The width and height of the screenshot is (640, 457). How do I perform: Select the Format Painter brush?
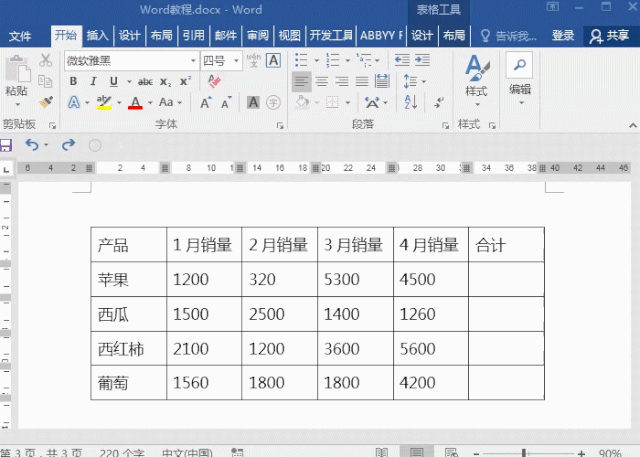pyautogui.click(x=46, y=102)
